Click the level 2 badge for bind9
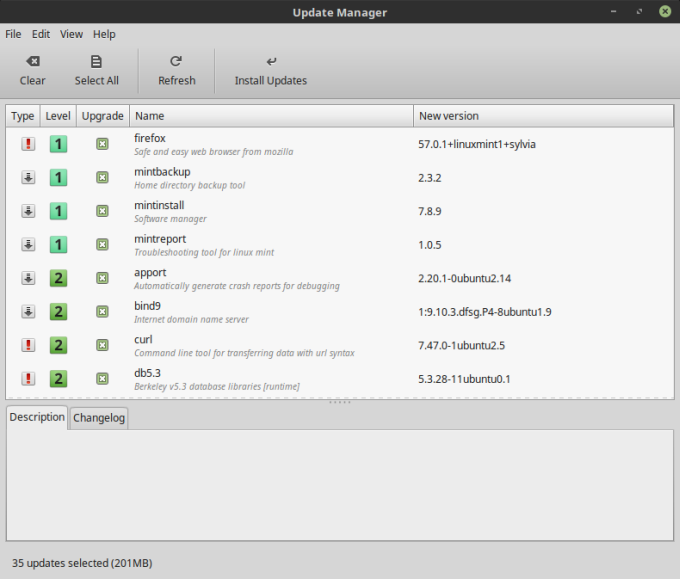The width and height of the screenshot is (680, 579). point(59,312)
